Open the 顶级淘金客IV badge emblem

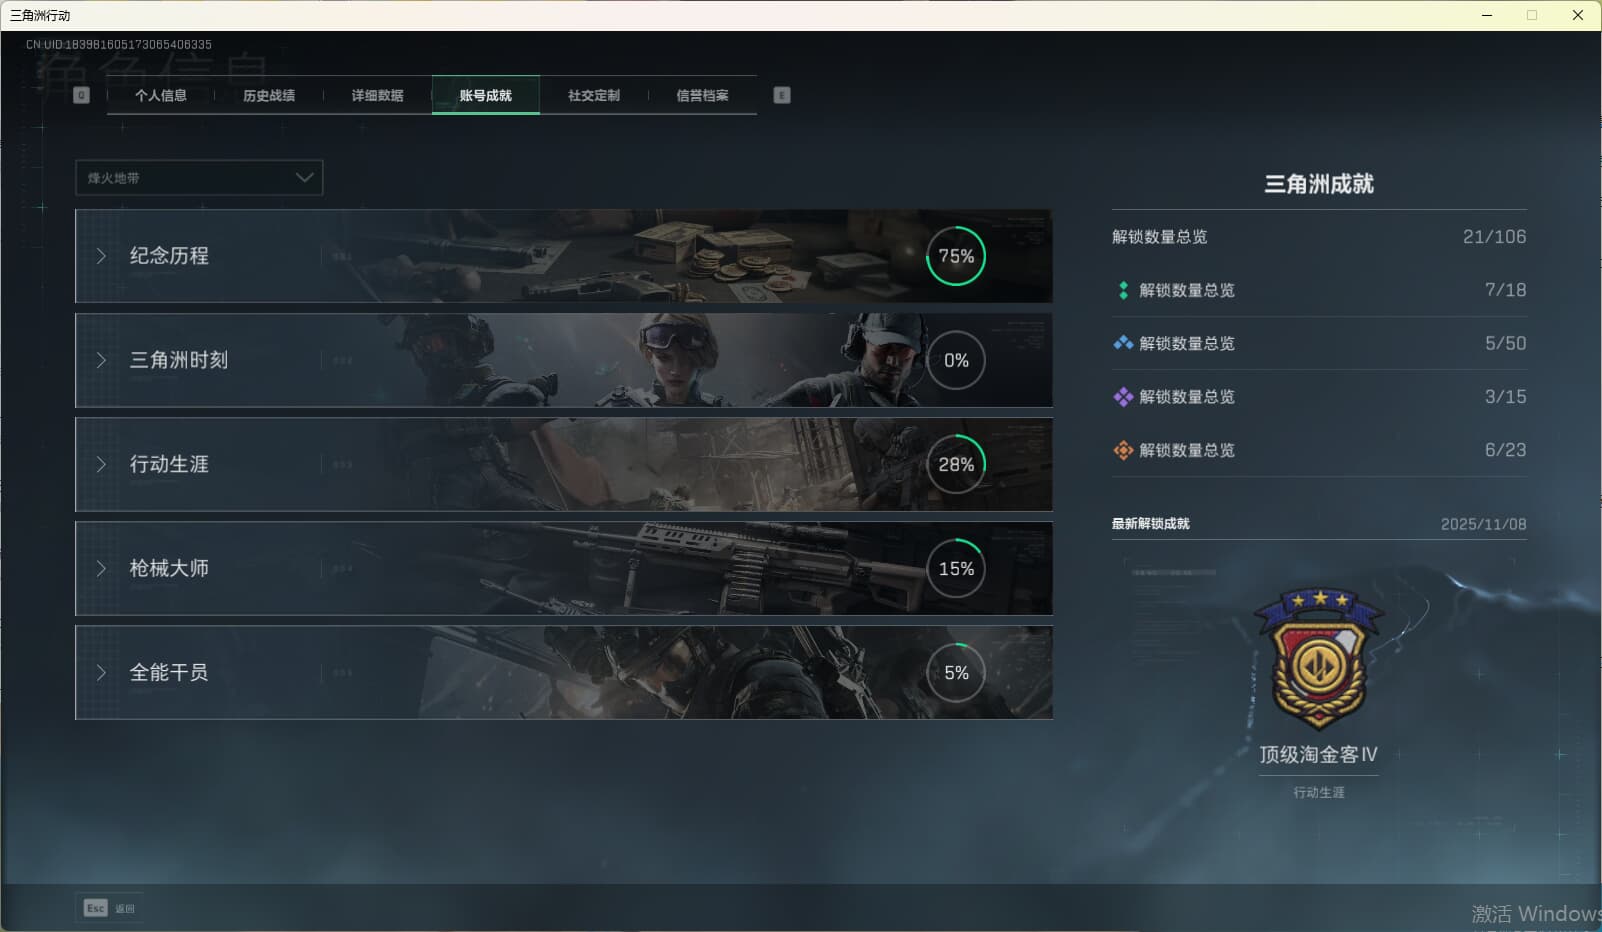click(x=1319, y=658)
